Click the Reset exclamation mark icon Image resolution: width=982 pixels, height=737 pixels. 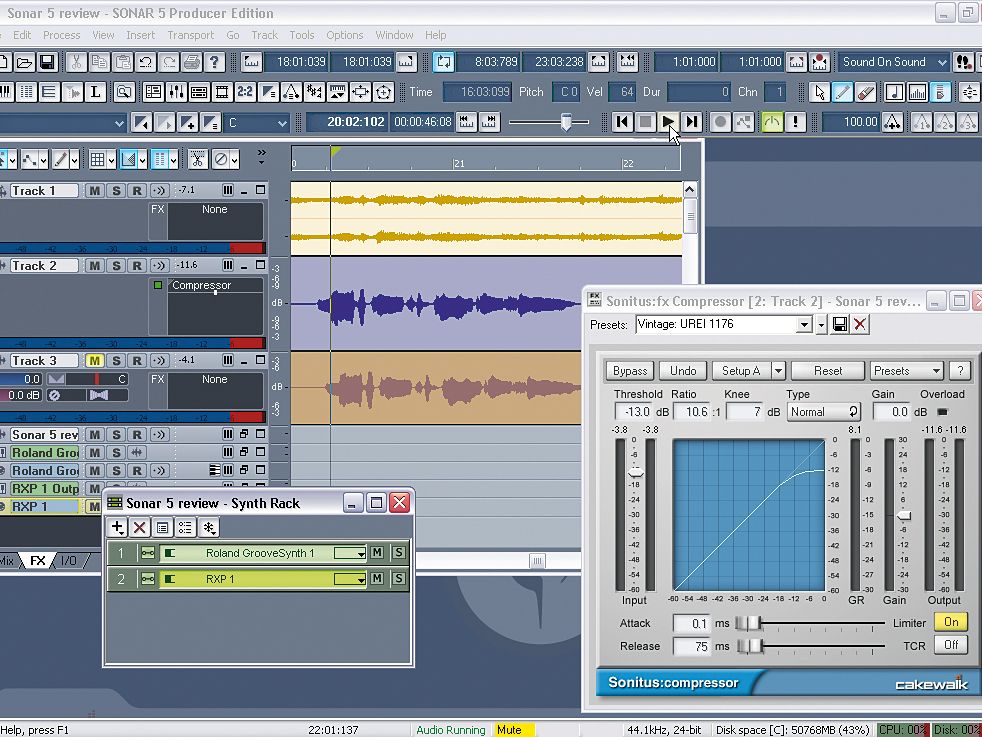[x=795, y=121]
